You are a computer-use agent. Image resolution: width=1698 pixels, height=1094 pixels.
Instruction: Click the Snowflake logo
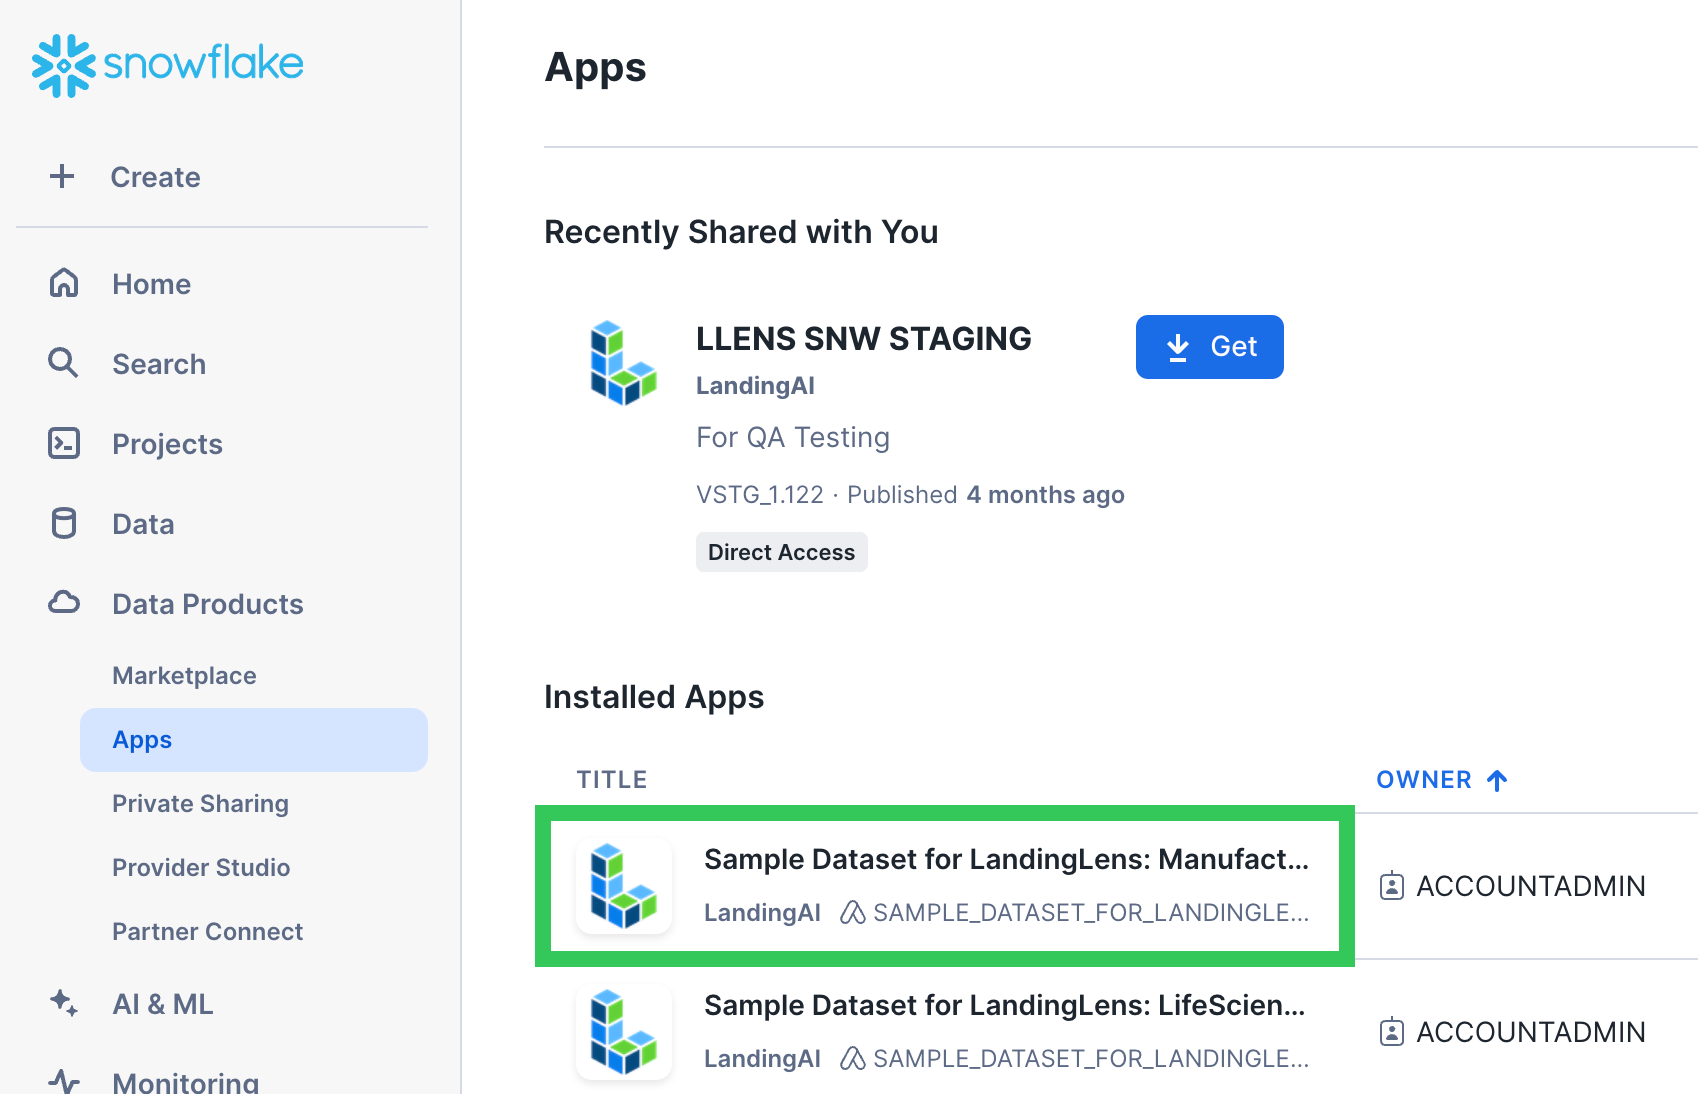pyautogui.click(x=167, y=65)
